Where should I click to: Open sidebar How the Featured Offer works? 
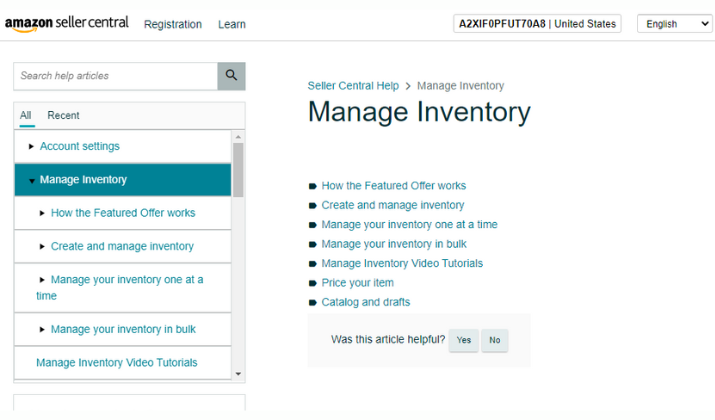pos(123,213)
